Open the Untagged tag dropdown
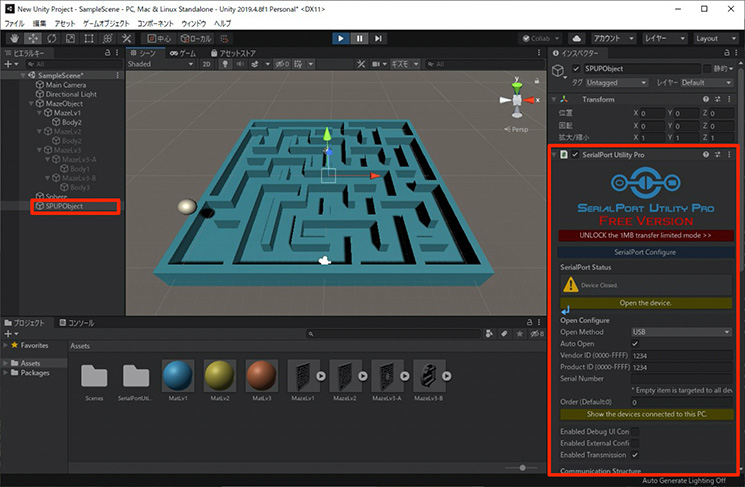745x487 pixels. coord(616,83)
